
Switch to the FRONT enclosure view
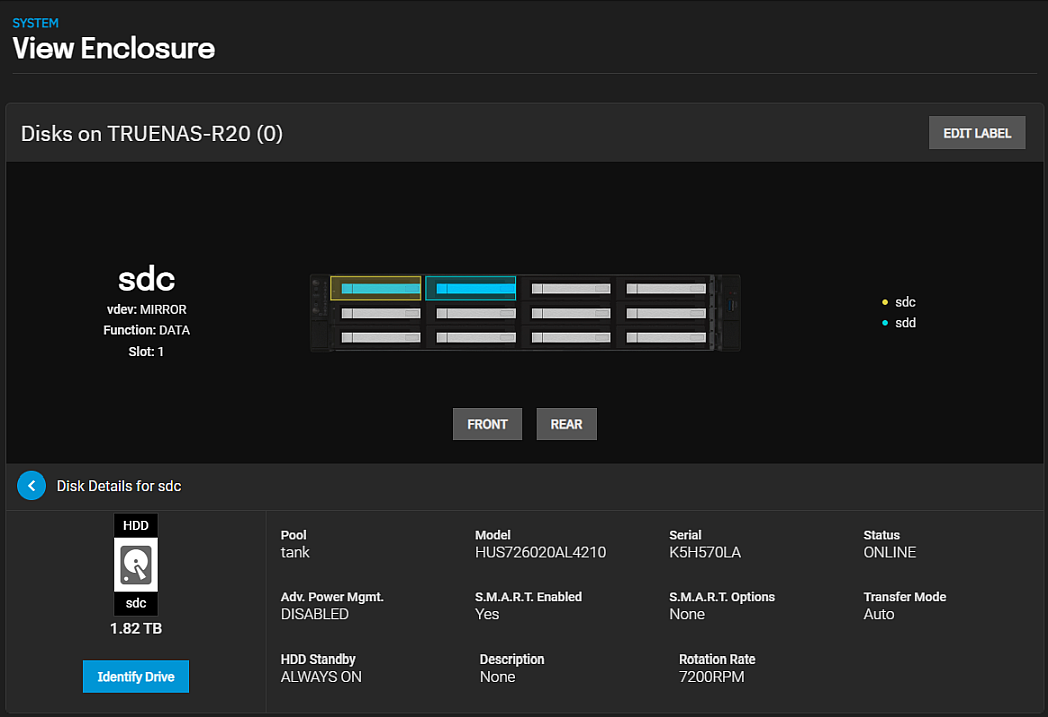coord(487,424)
